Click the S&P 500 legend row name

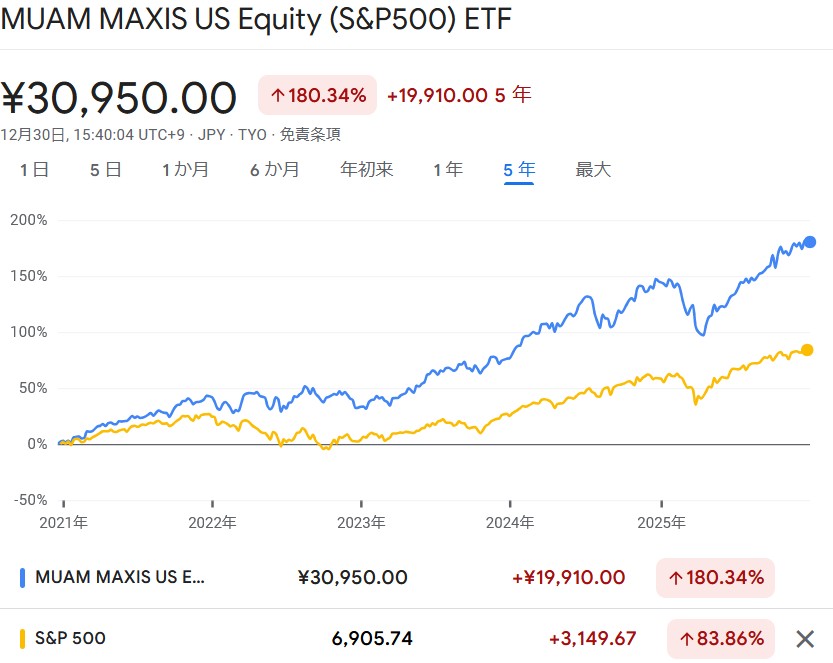click(70, 638)
